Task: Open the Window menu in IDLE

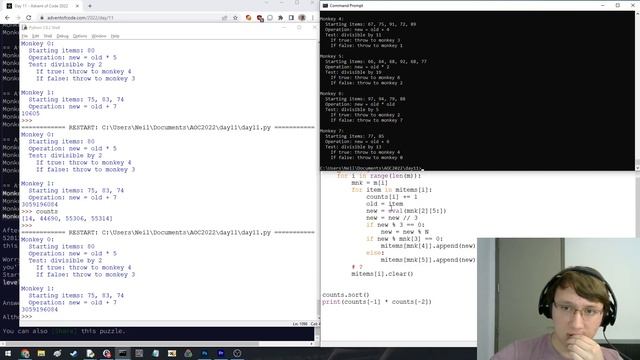Action: [x=99, y=36]
